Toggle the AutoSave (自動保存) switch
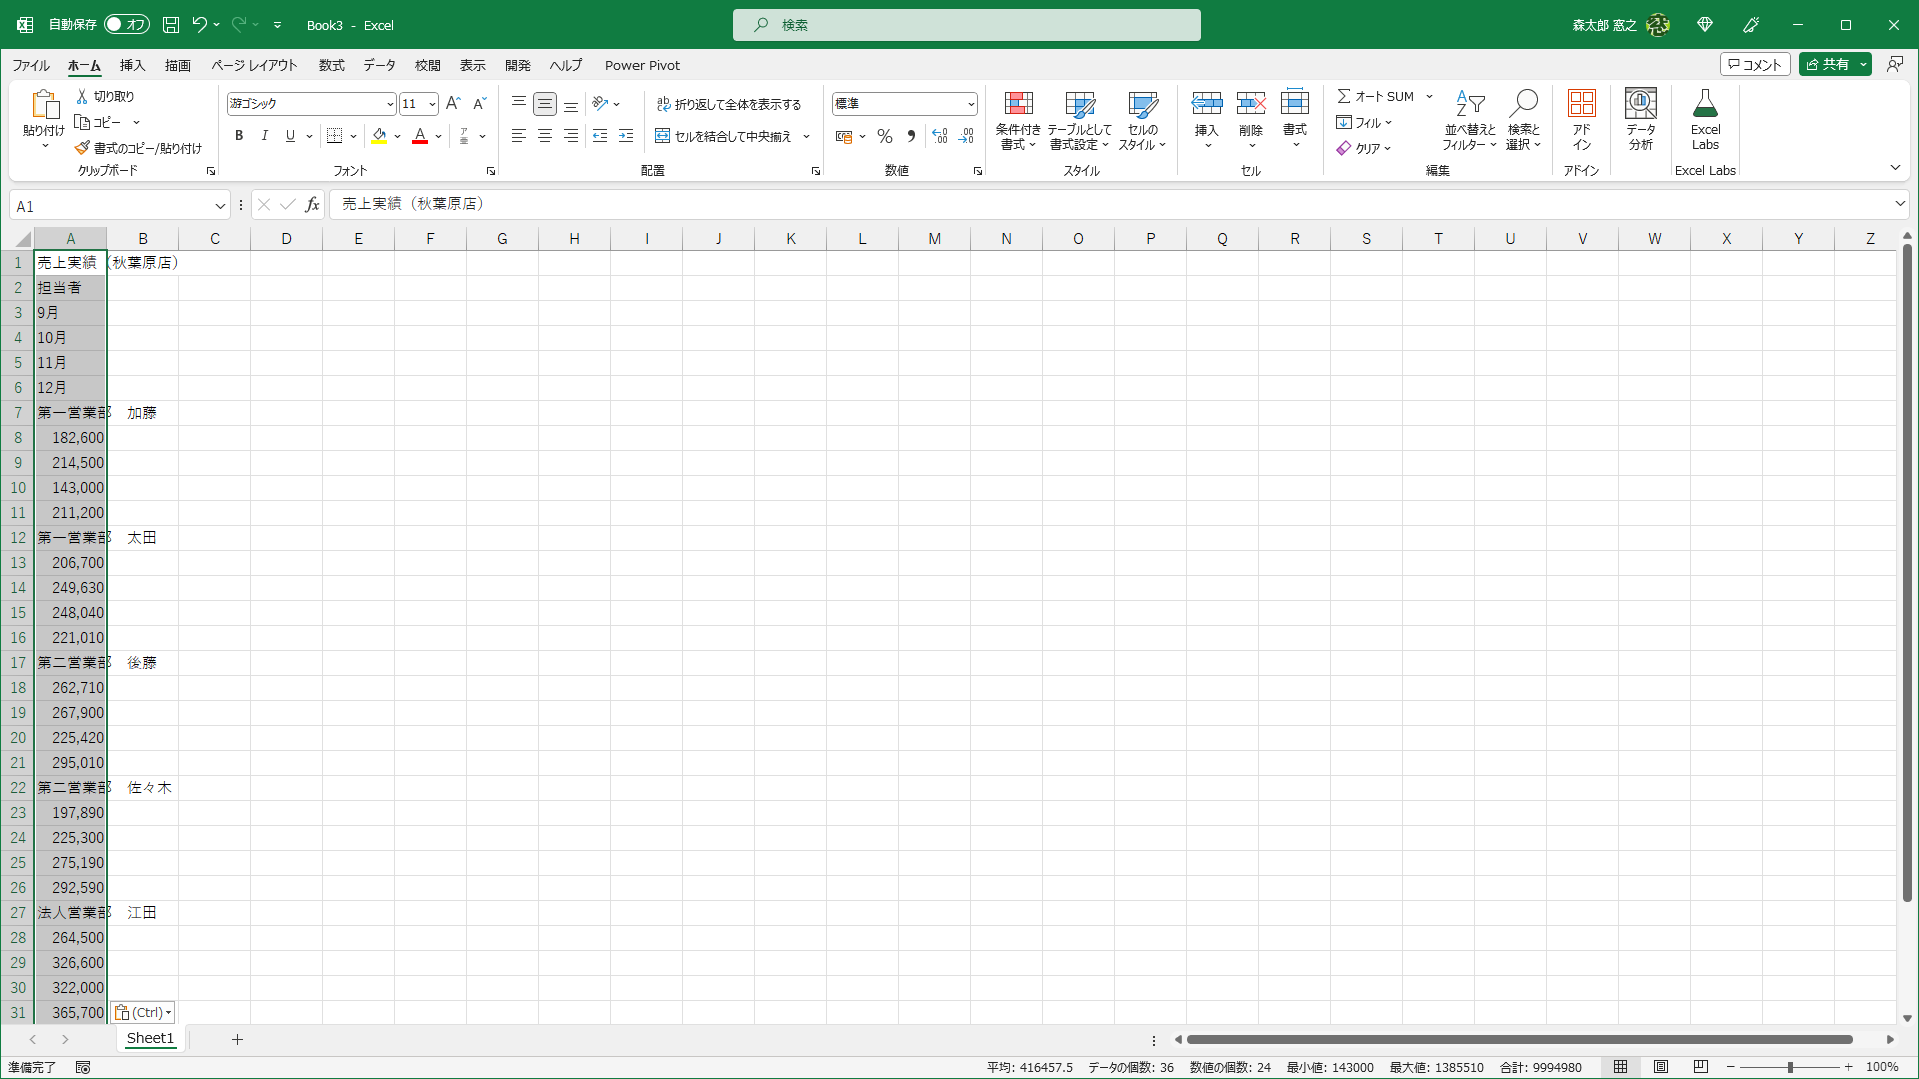 coord(127,25)
